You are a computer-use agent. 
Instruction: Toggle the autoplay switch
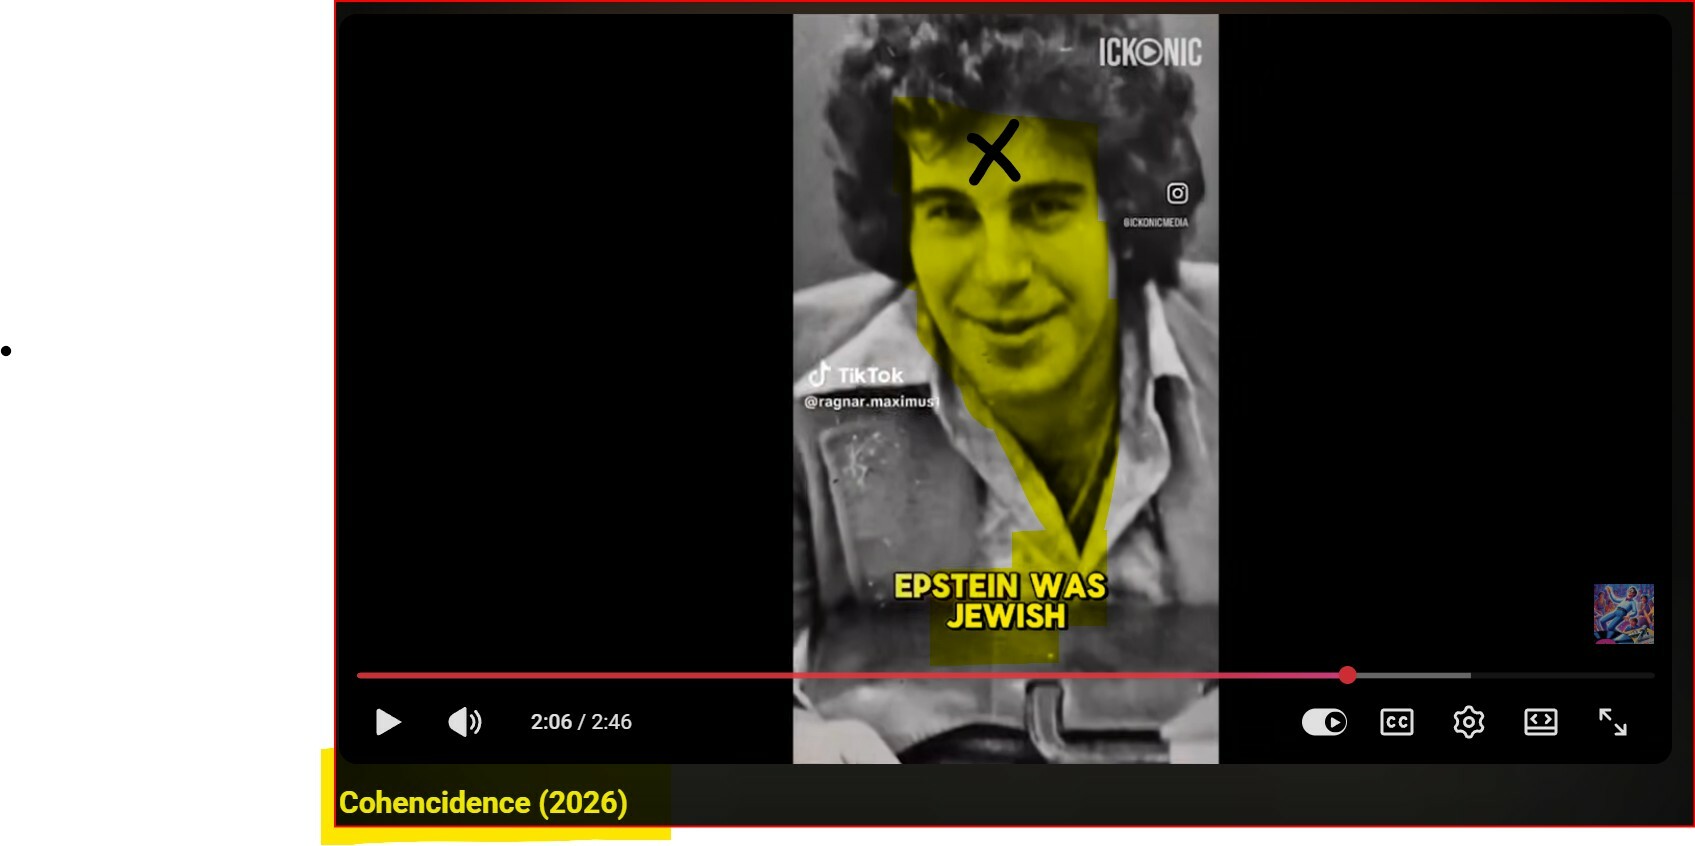coord(1324,722)
